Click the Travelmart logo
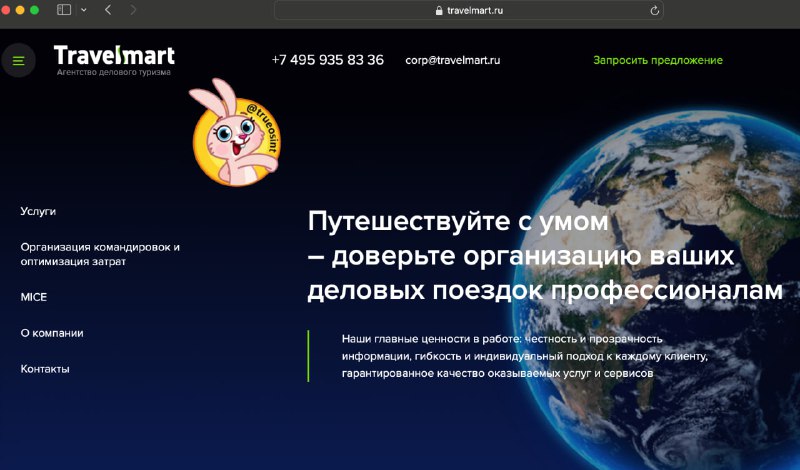Image resolution: width=800 pixels, height=470 pixels. pos(114,56)
